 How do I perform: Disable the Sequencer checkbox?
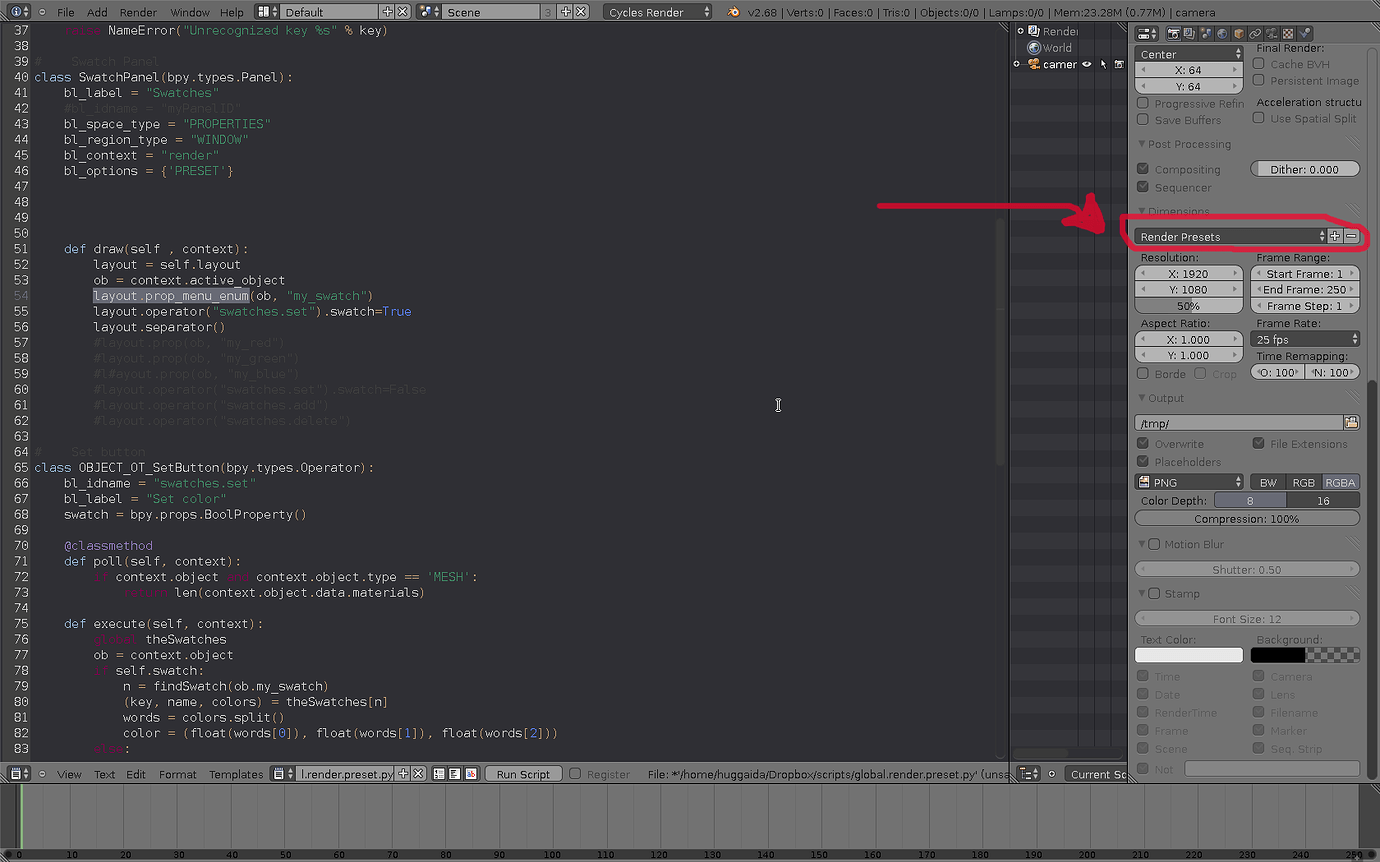click(1143, 187)
